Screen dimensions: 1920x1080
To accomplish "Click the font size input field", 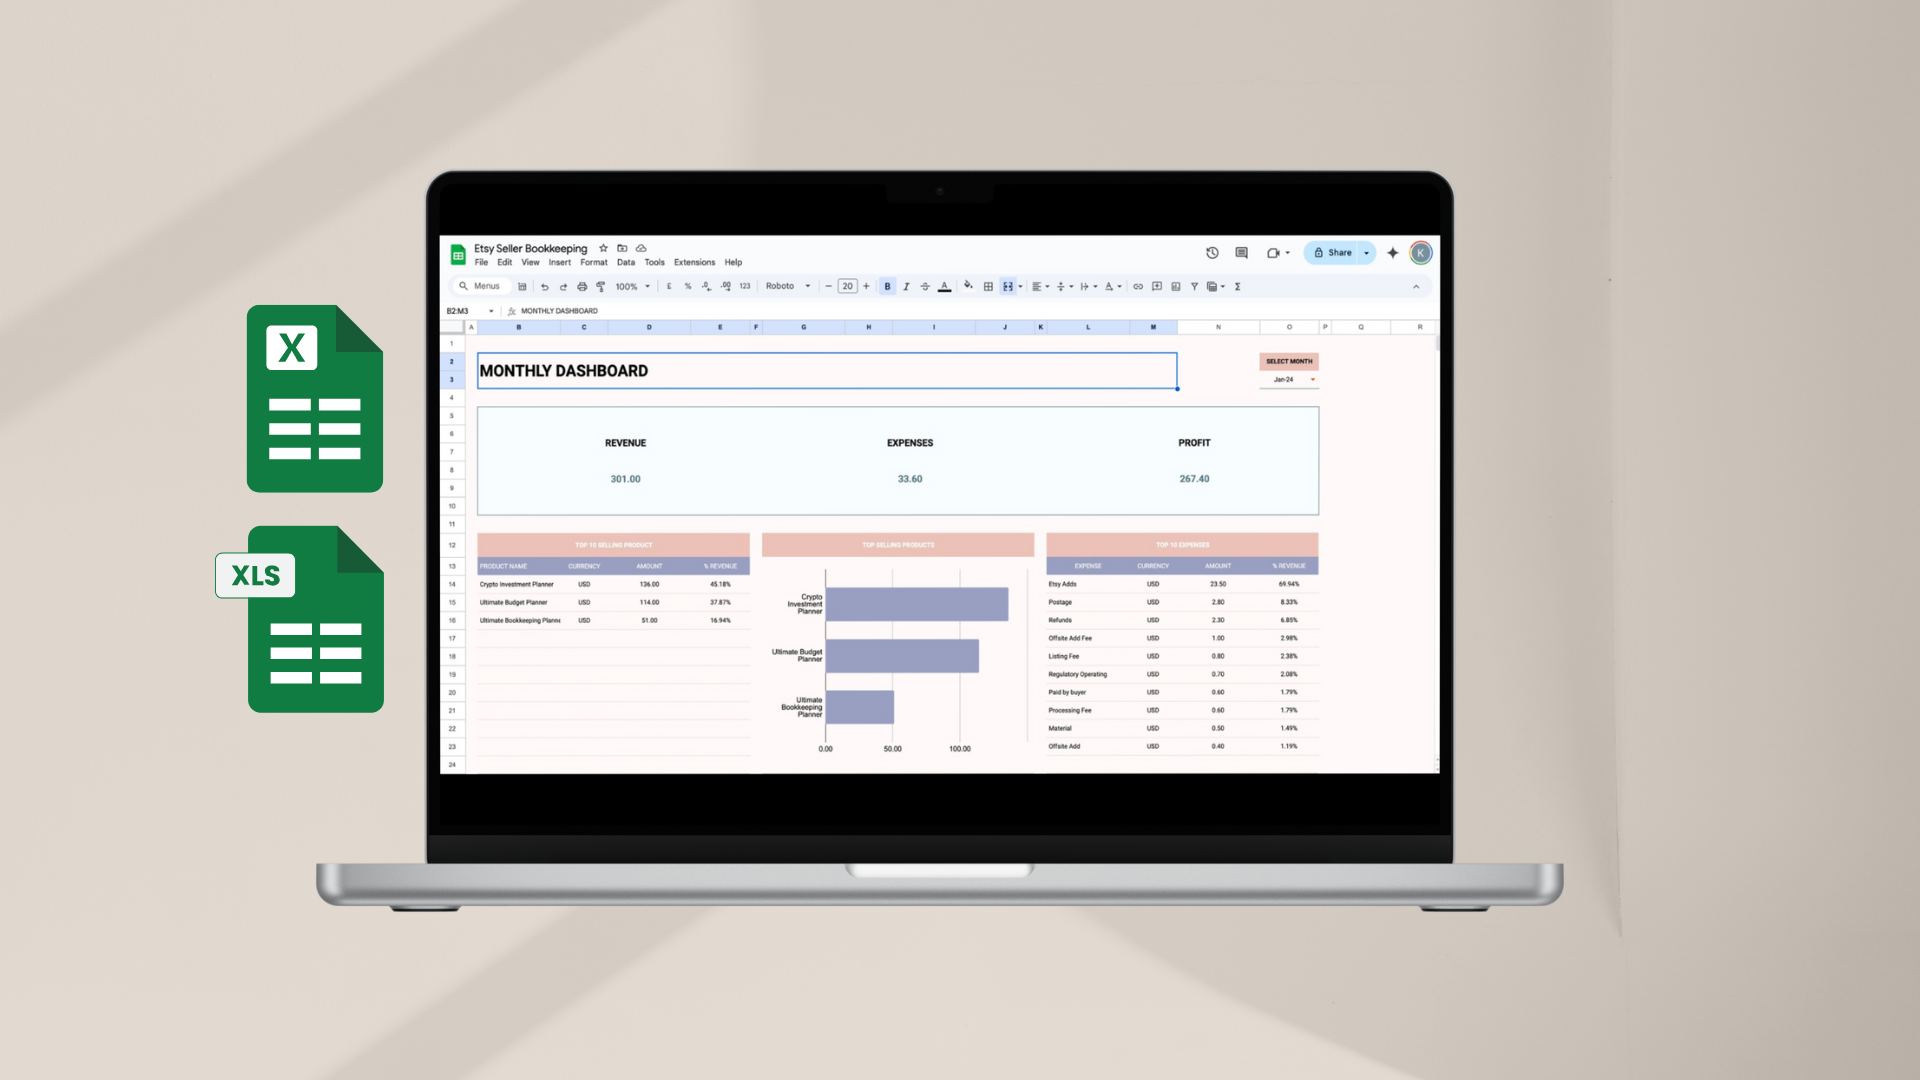I will [x=847, y=287].
